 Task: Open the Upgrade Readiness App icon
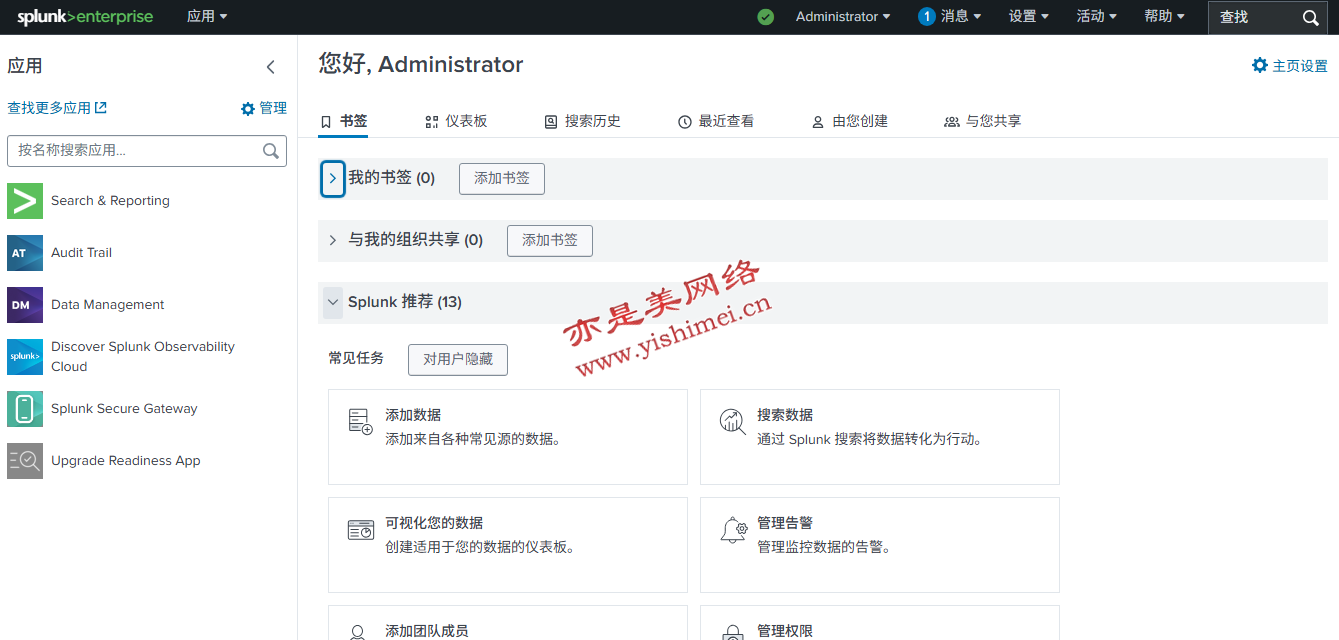[x=25, y=461]
